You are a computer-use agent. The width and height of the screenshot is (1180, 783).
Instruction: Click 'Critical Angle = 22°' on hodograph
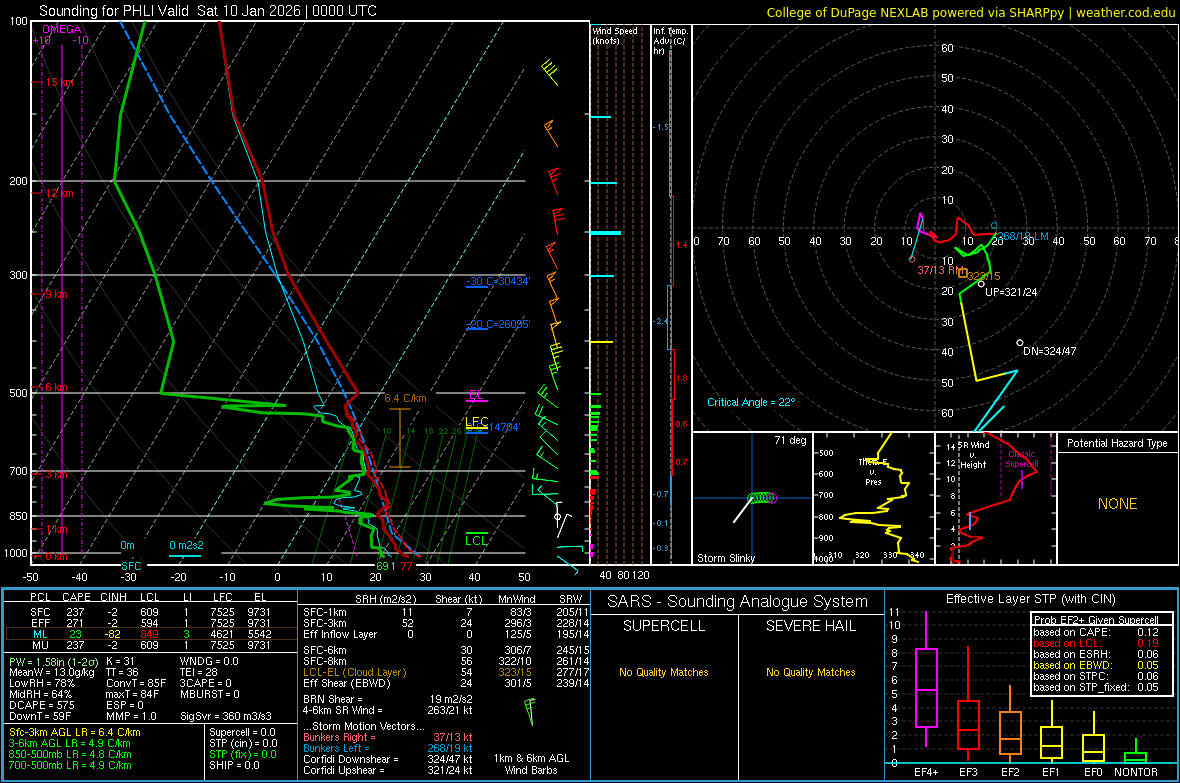click(751, 403)
